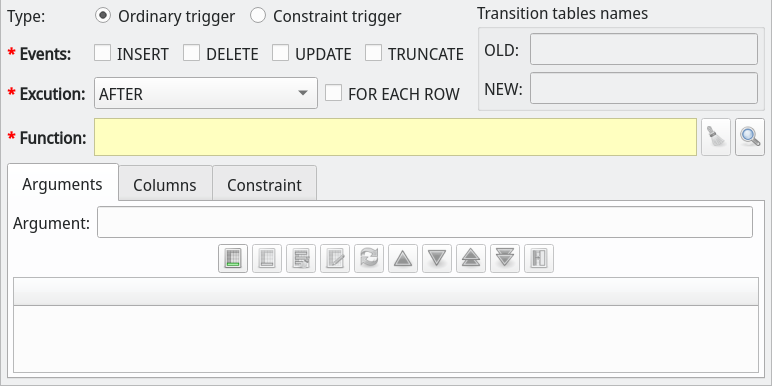Image resolution: width=772 pixels, height=386 pixels.
Task: Check the UPDATE event checkbox
Action: coord(281,53)
